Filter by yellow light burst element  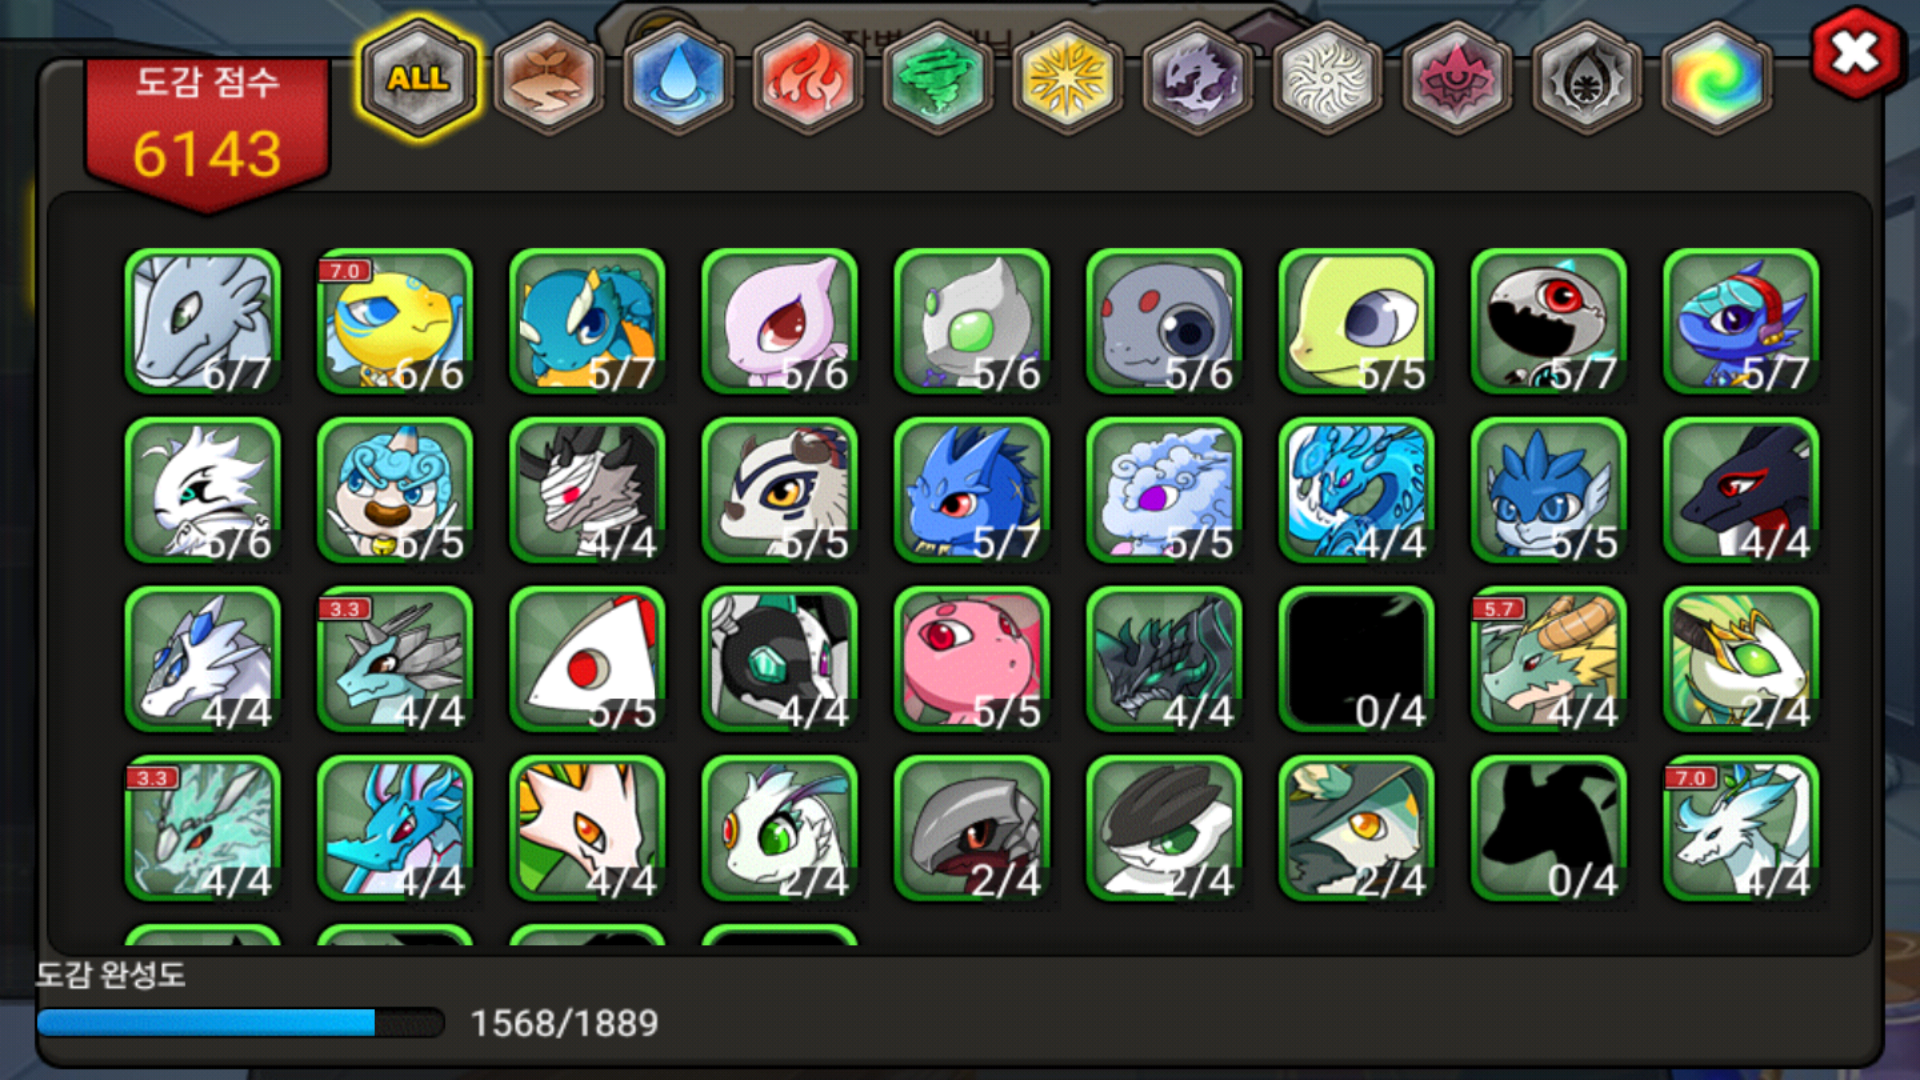[x=1068, y=78]
